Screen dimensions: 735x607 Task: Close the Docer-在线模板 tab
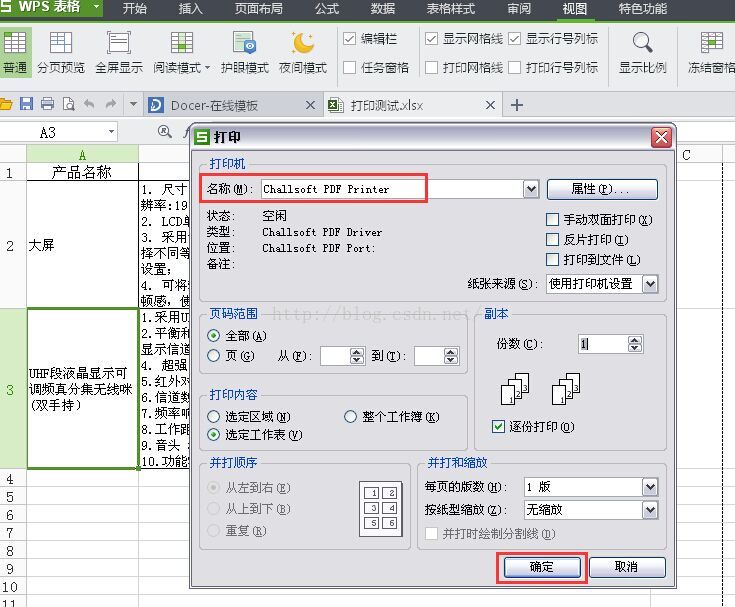pos(310,105)
